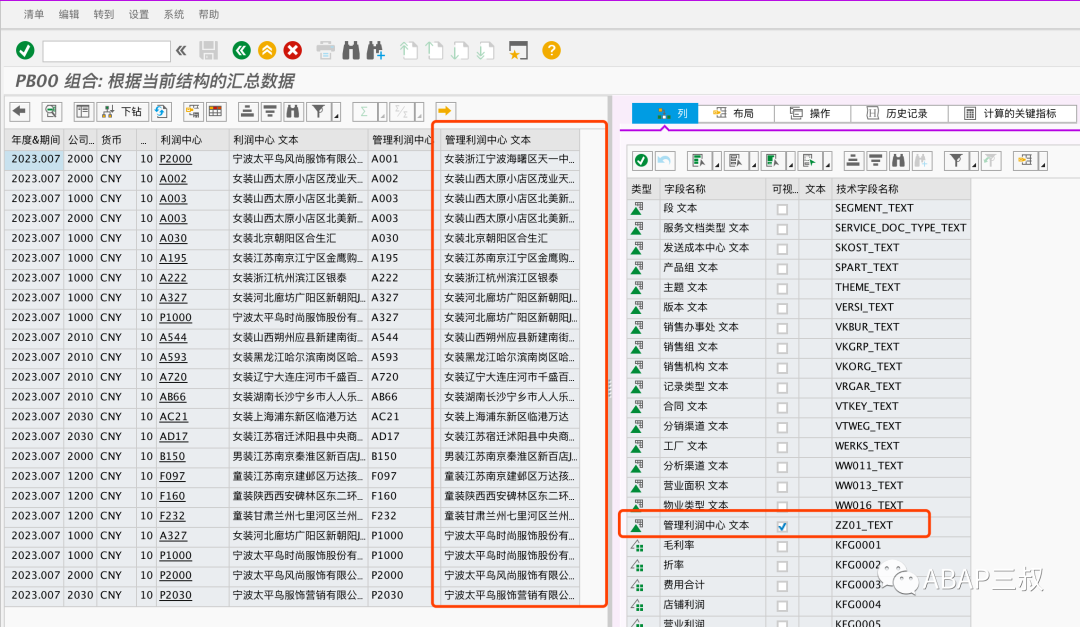Open the 设置 menu
Image resolution: width=1080 pixels, height=627 pixels.
[x=138, y=14]
